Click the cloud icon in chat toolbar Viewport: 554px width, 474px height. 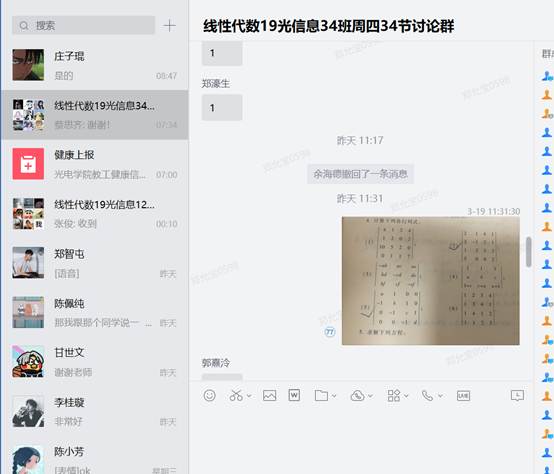357,396
